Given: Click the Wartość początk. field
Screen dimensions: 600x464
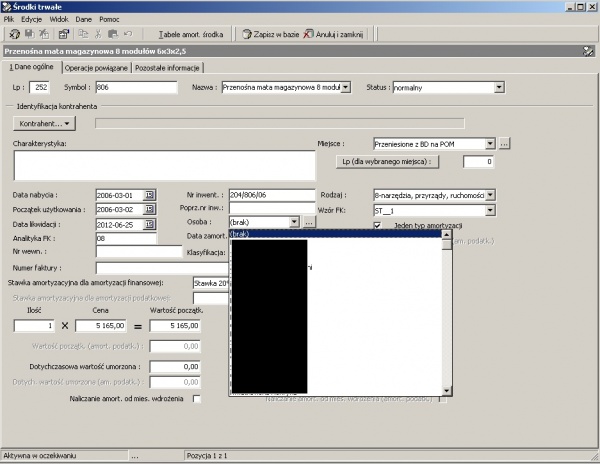Looking at the screenshot, I should [175, 326].
